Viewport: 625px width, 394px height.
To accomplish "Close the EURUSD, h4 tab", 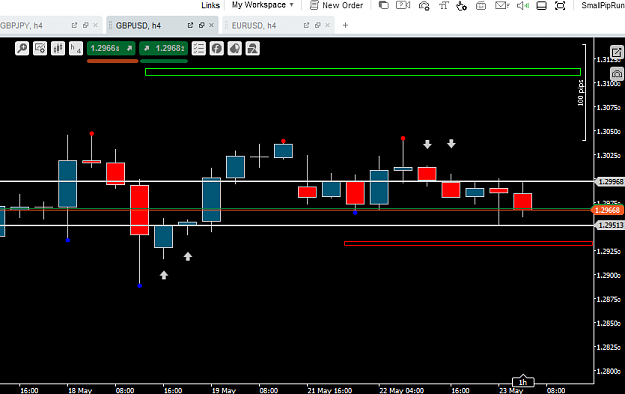I will tap(327, 25).
